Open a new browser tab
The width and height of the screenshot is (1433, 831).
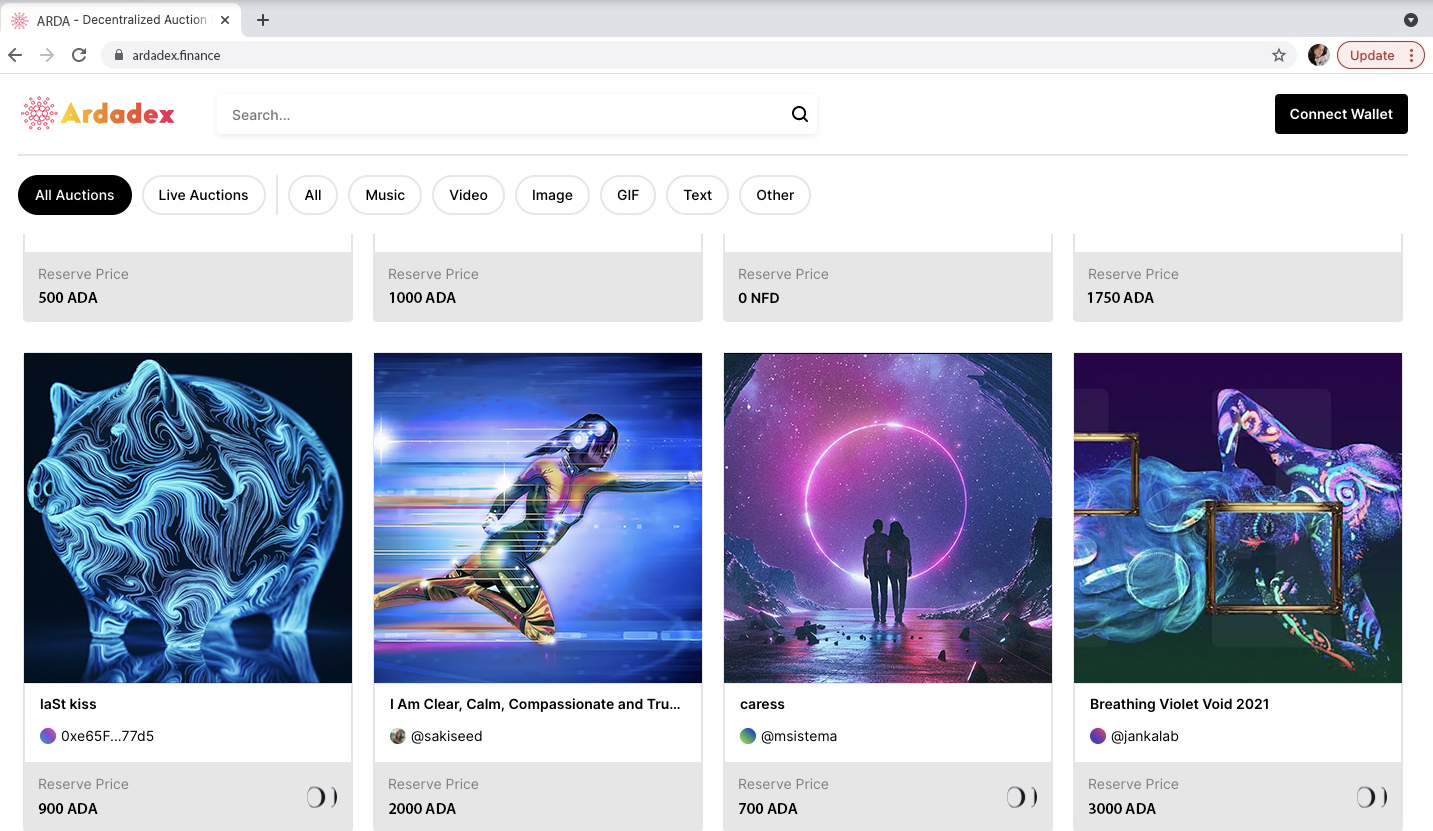pyautogui.click(x=263, y=20)
